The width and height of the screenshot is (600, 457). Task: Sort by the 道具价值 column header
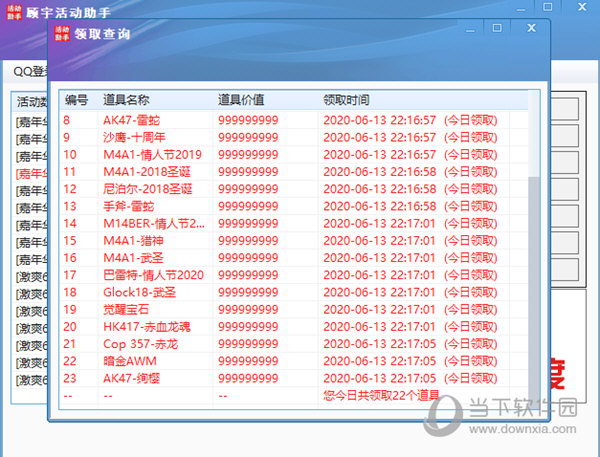[x=265, y=100]
